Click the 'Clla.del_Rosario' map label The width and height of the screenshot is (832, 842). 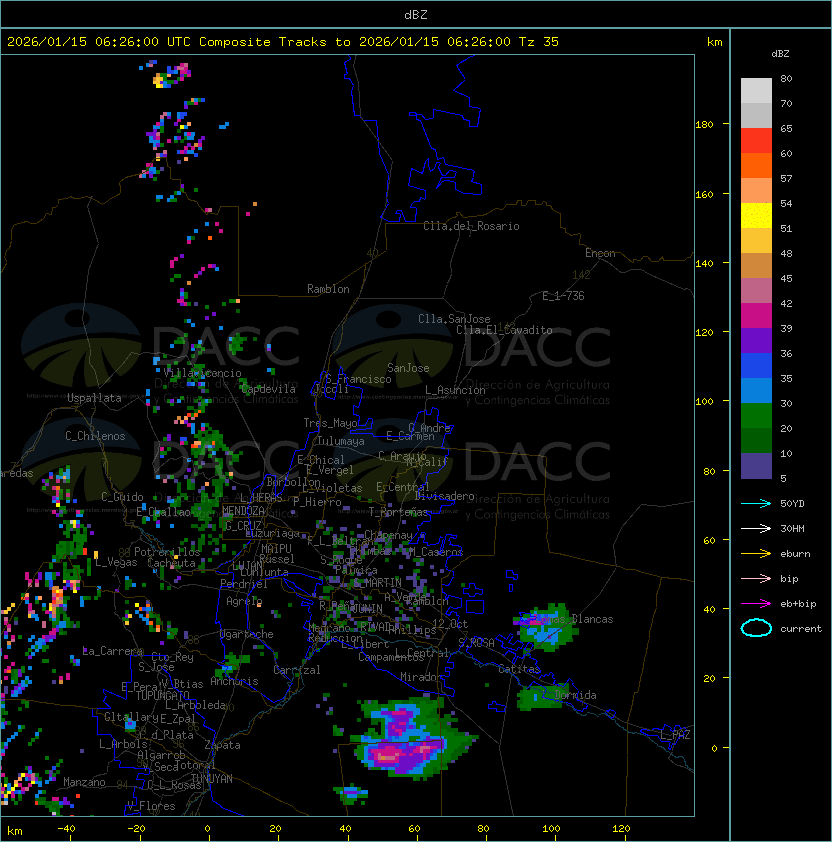click(x=471, y=226)
